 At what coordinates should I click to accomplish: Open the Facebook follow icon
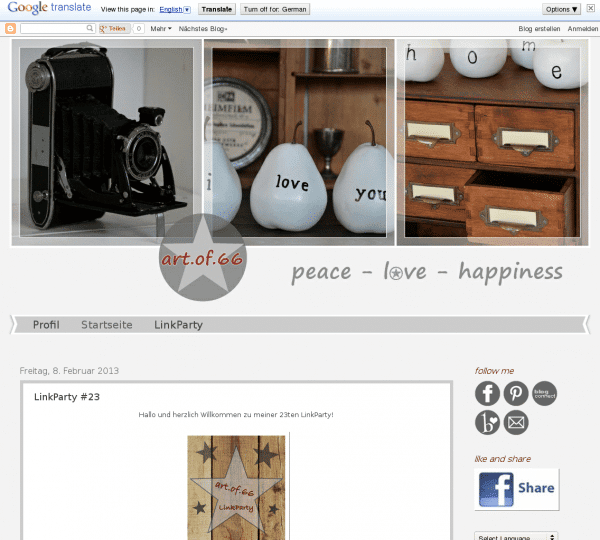click(487, 394)
